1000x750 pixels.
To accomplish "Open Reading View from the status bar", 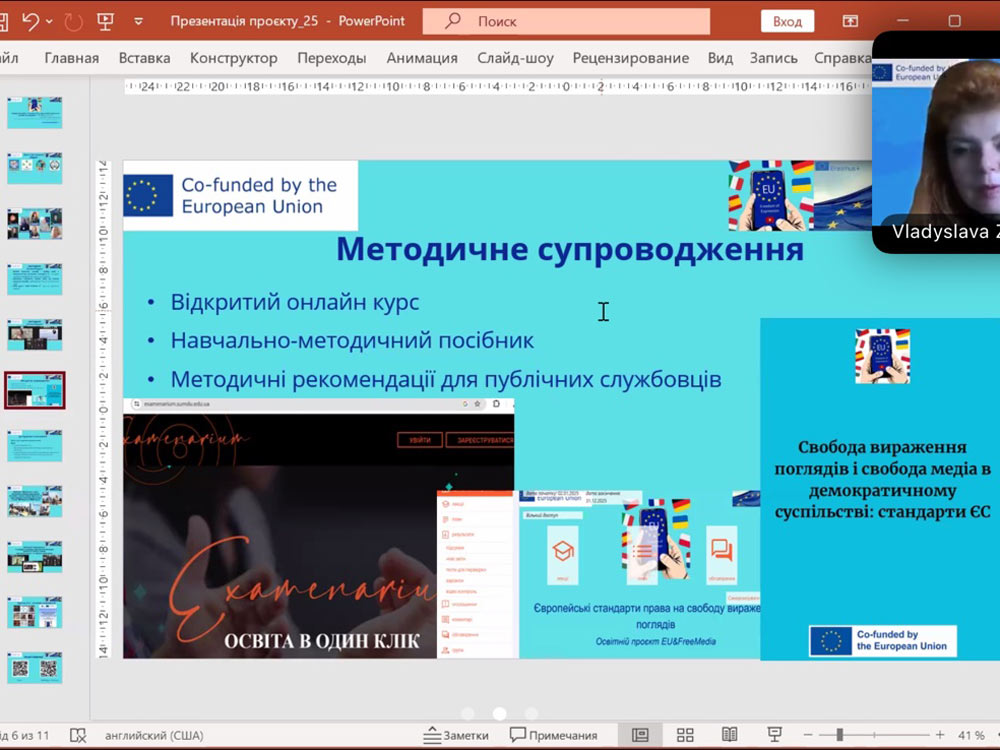I will 729,733.
